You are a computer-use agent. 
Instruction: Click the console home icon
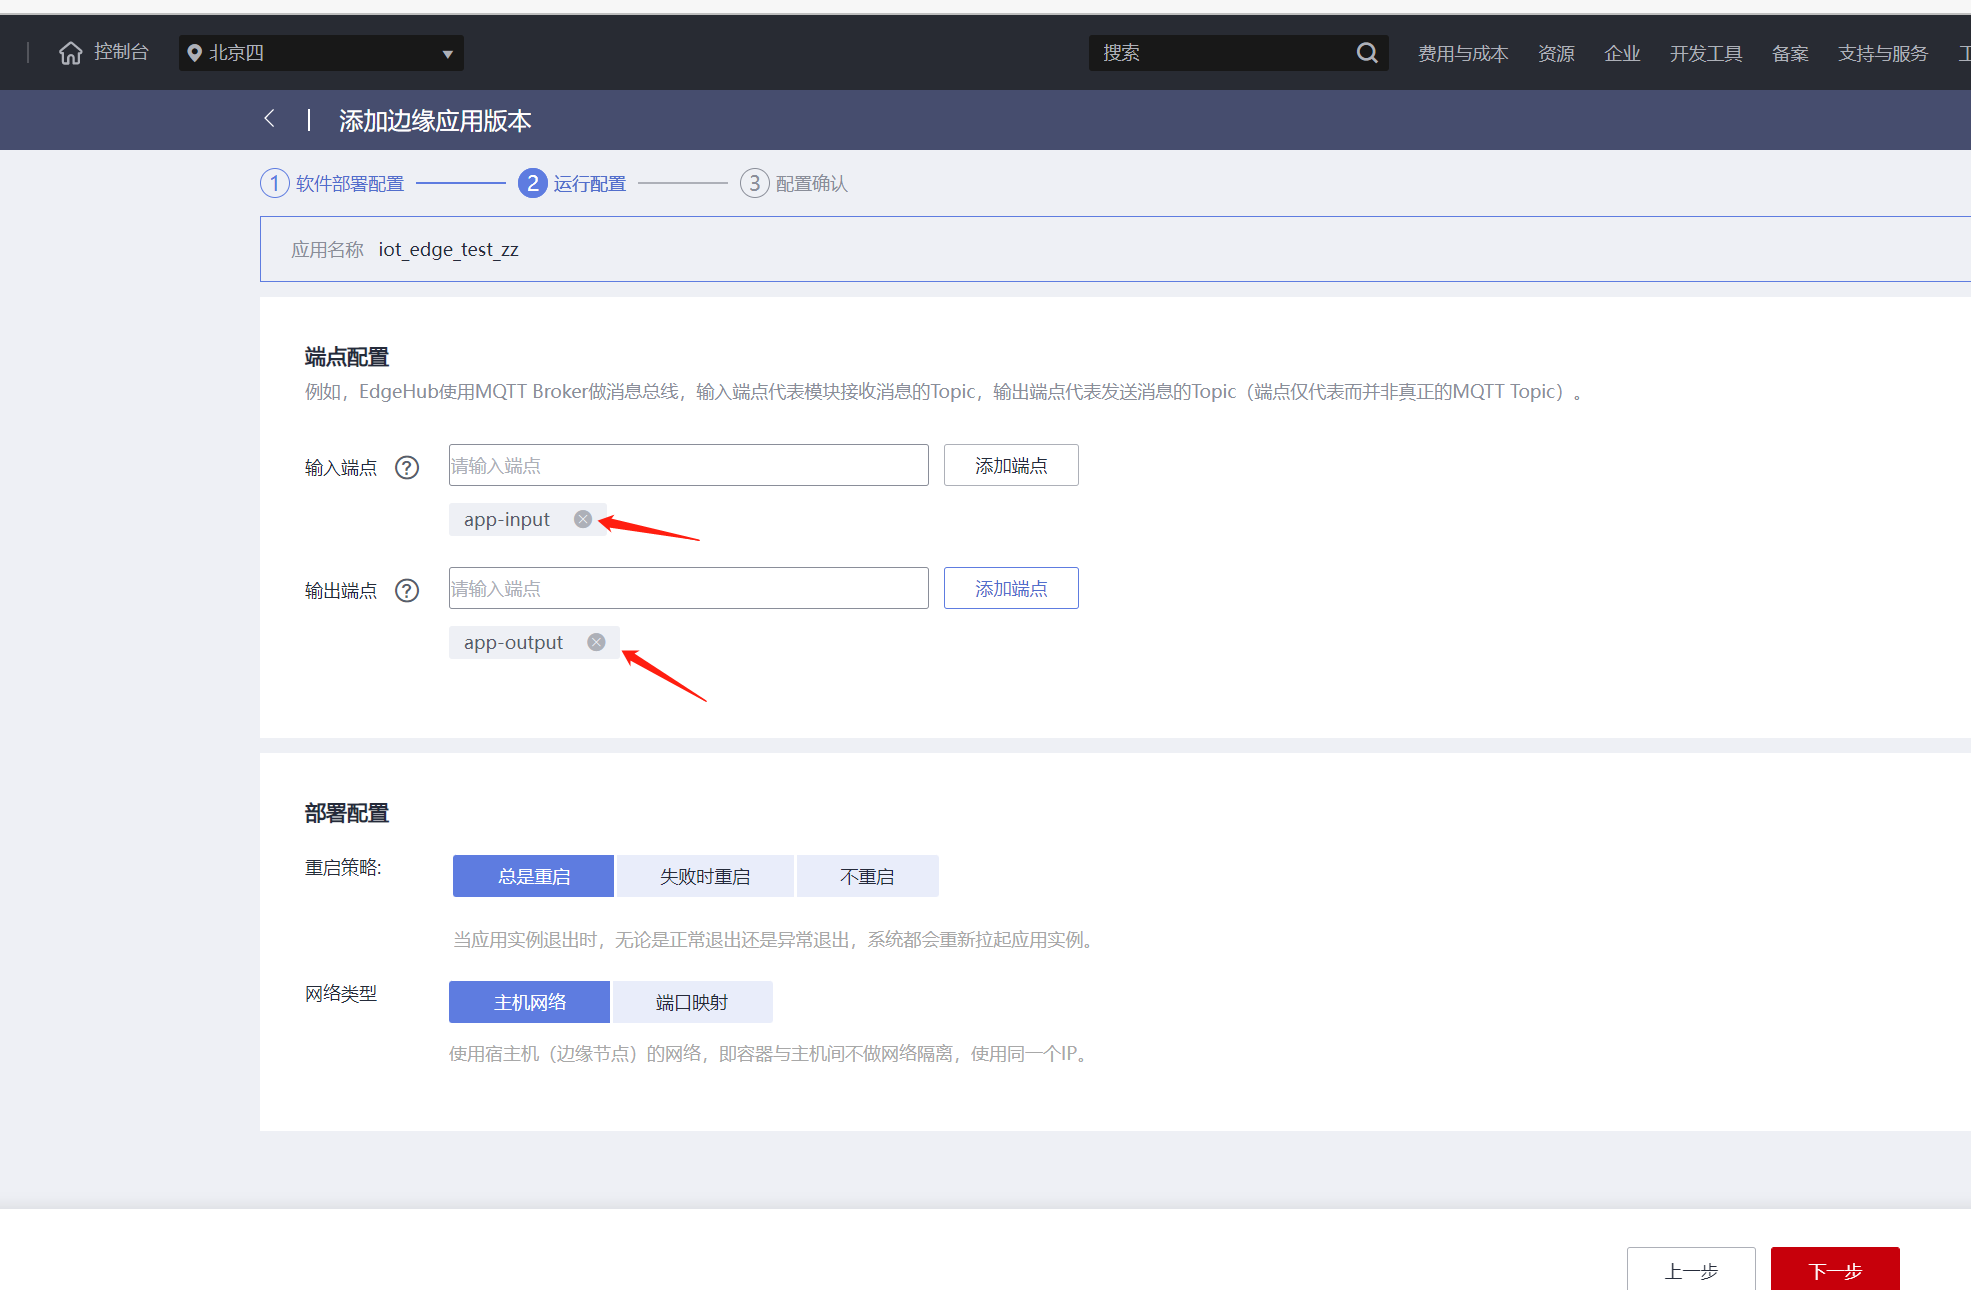[70, 53]
